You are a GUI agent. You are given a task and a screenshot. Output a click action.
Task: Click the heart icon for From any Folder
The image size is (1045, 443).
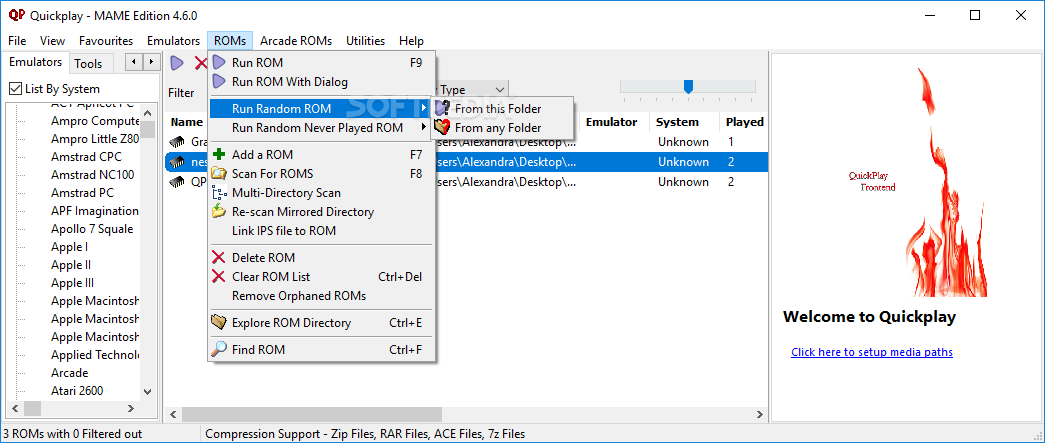[x=441, y=127]
